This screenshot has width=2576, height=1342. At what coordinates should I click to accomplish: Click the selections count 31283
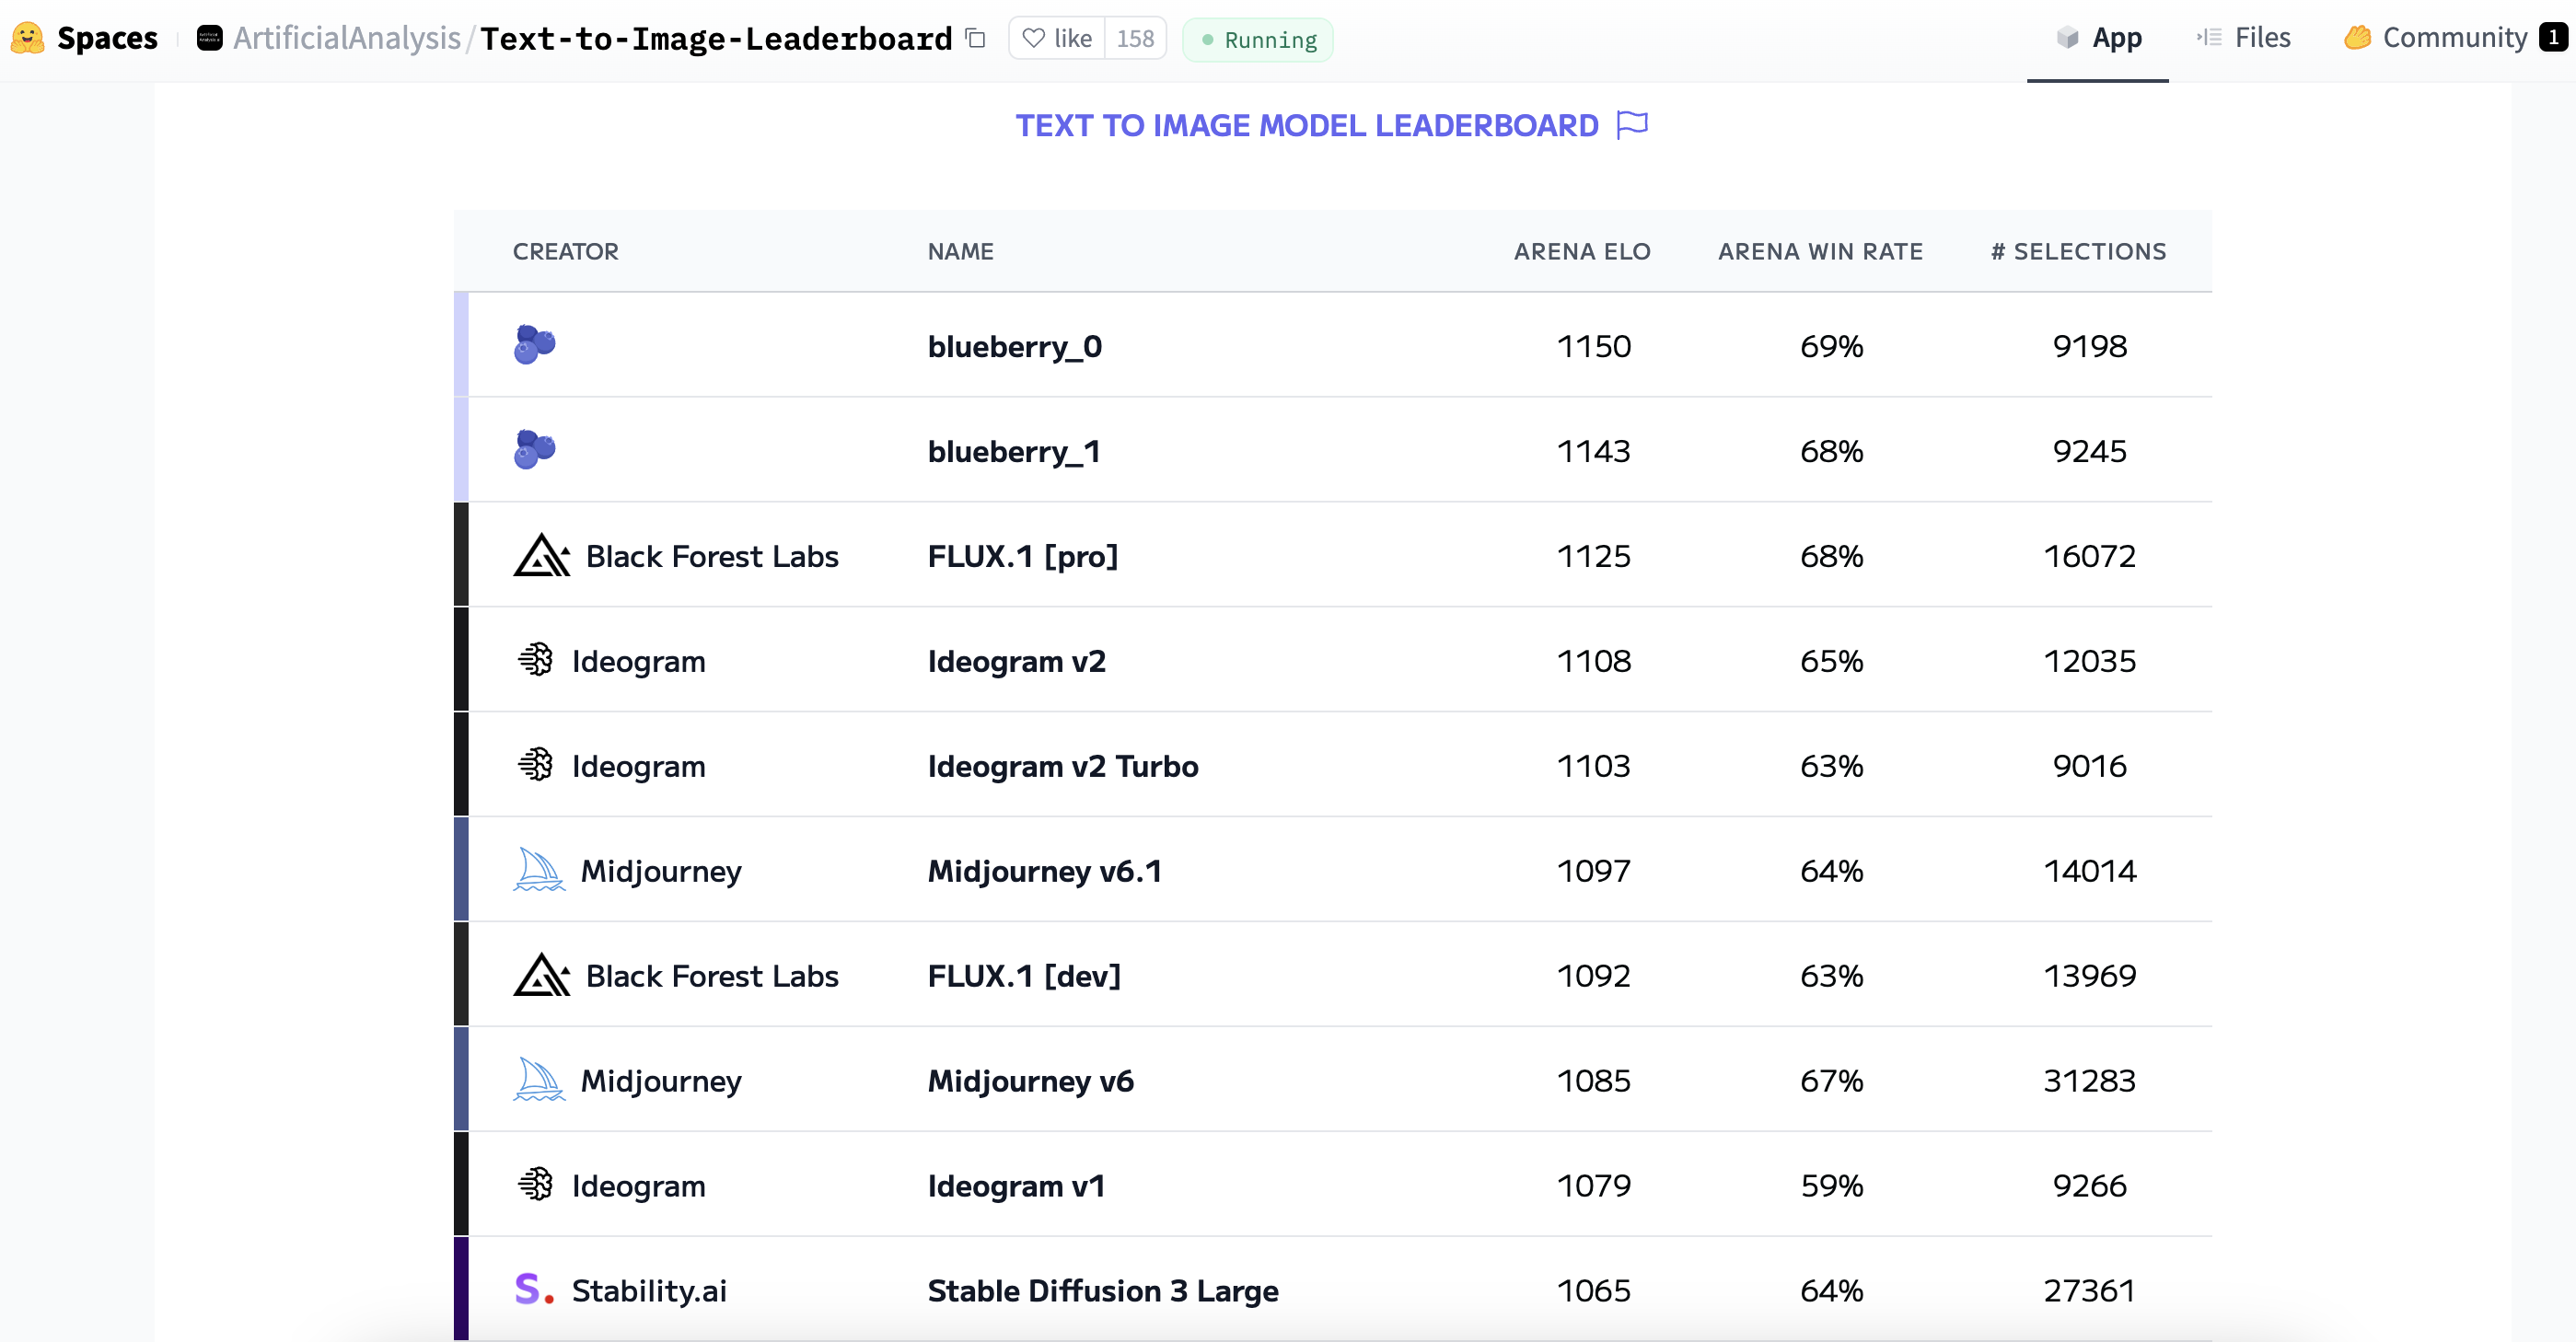pos(2089,1081)
